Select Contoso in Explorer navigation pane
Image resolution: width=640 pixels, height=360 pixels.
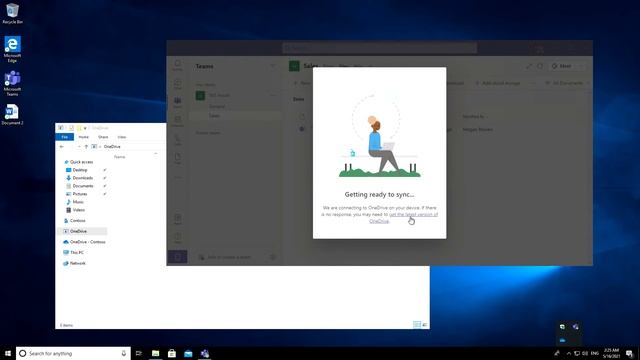tap(77, 220)
